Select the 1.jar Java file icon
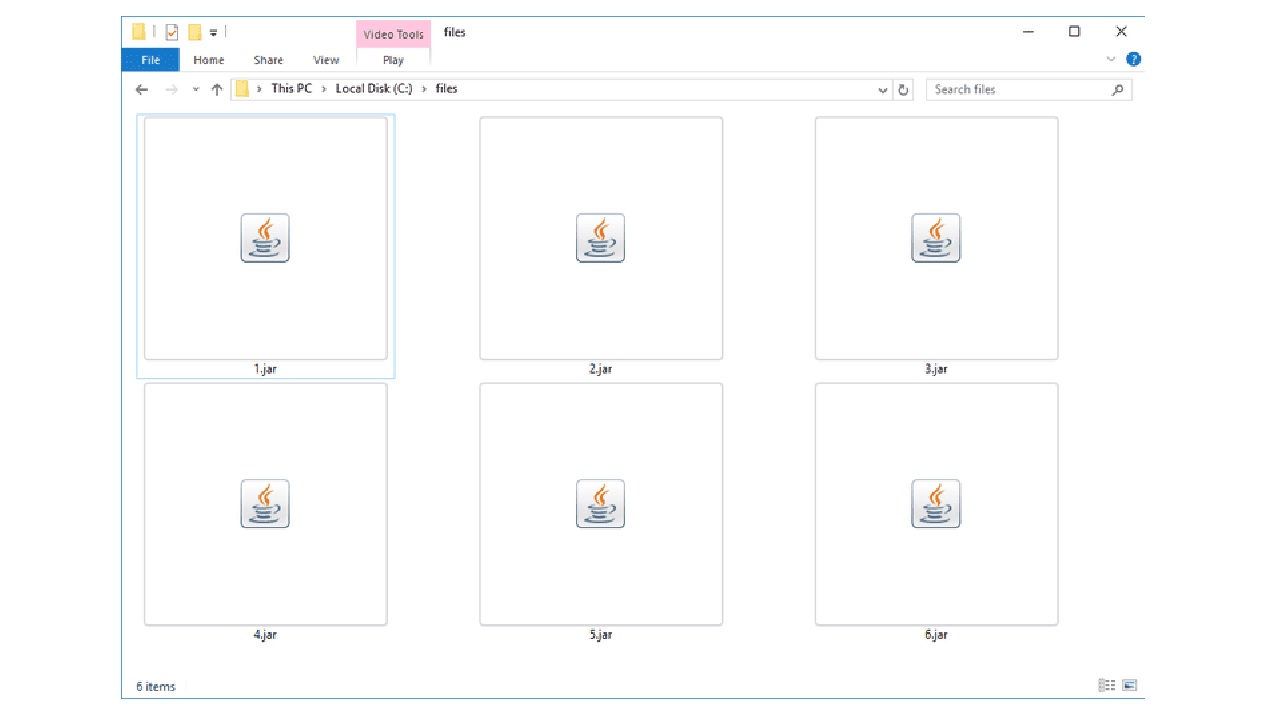 [x=265, y=238]
